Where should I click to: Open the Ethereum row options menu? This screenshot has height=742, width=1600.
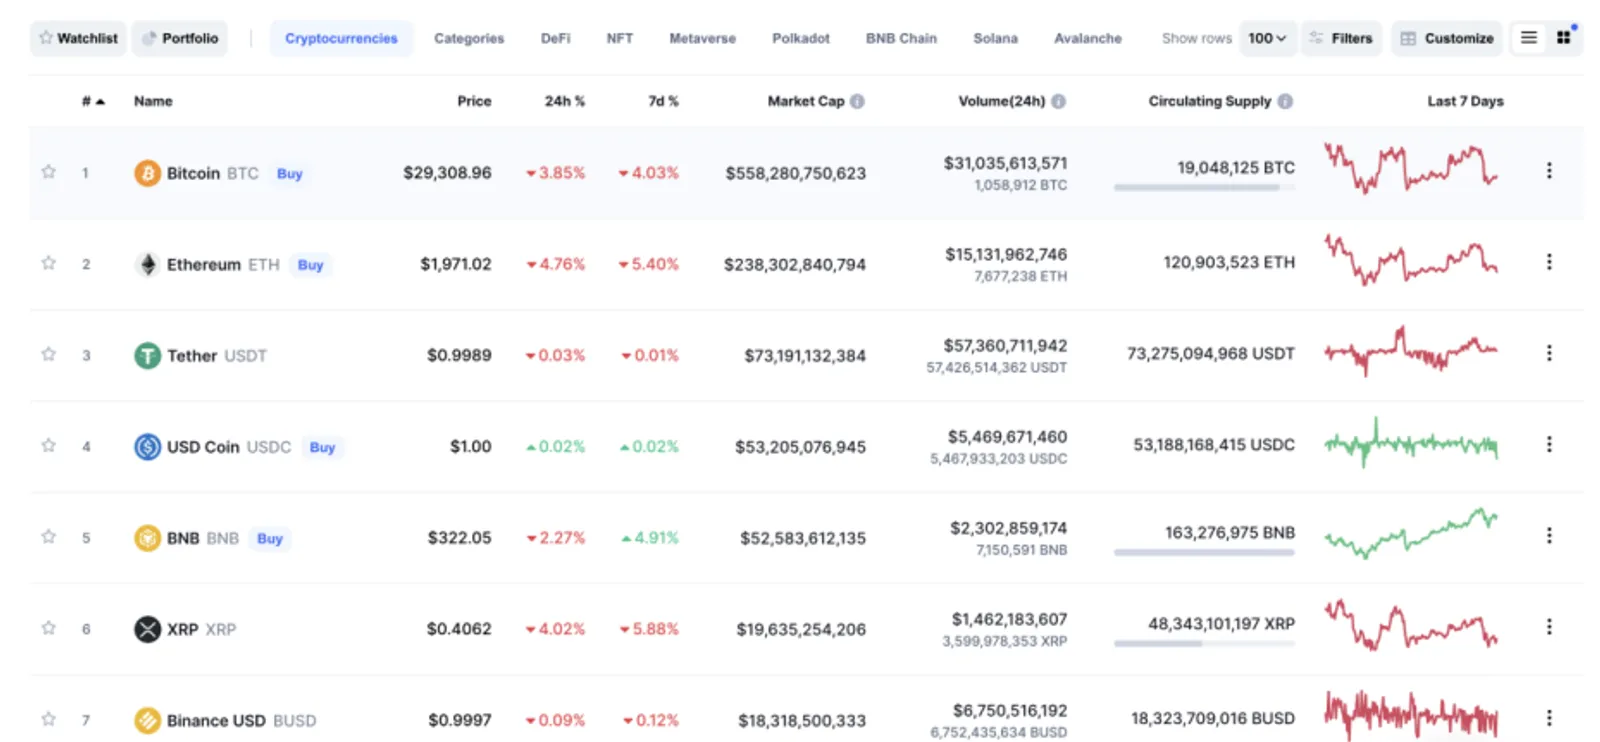pos(1549,262)
